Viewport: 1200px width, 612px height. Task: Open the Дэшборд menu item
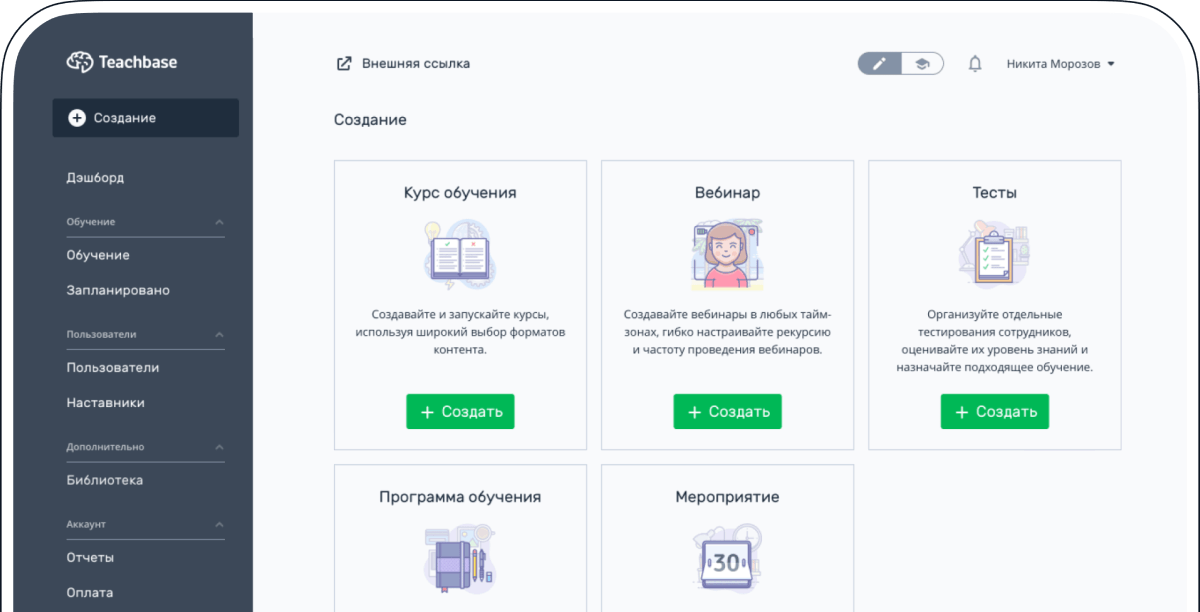coord(97,177)
